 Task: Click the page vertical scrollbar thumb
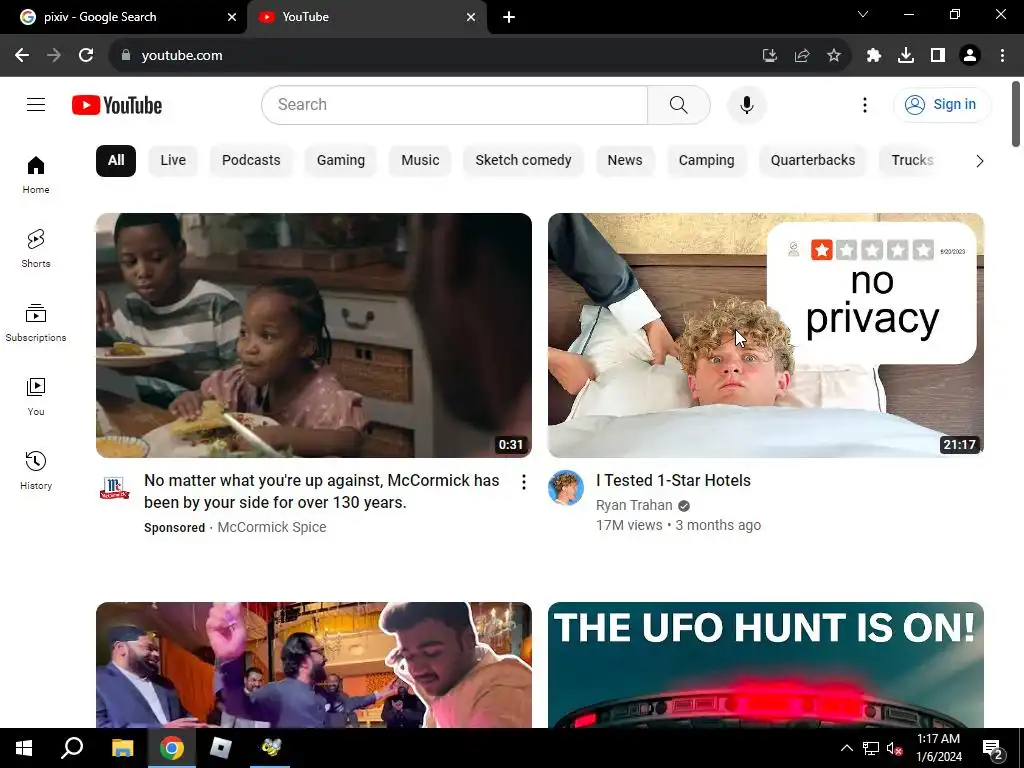(1016, 114)
